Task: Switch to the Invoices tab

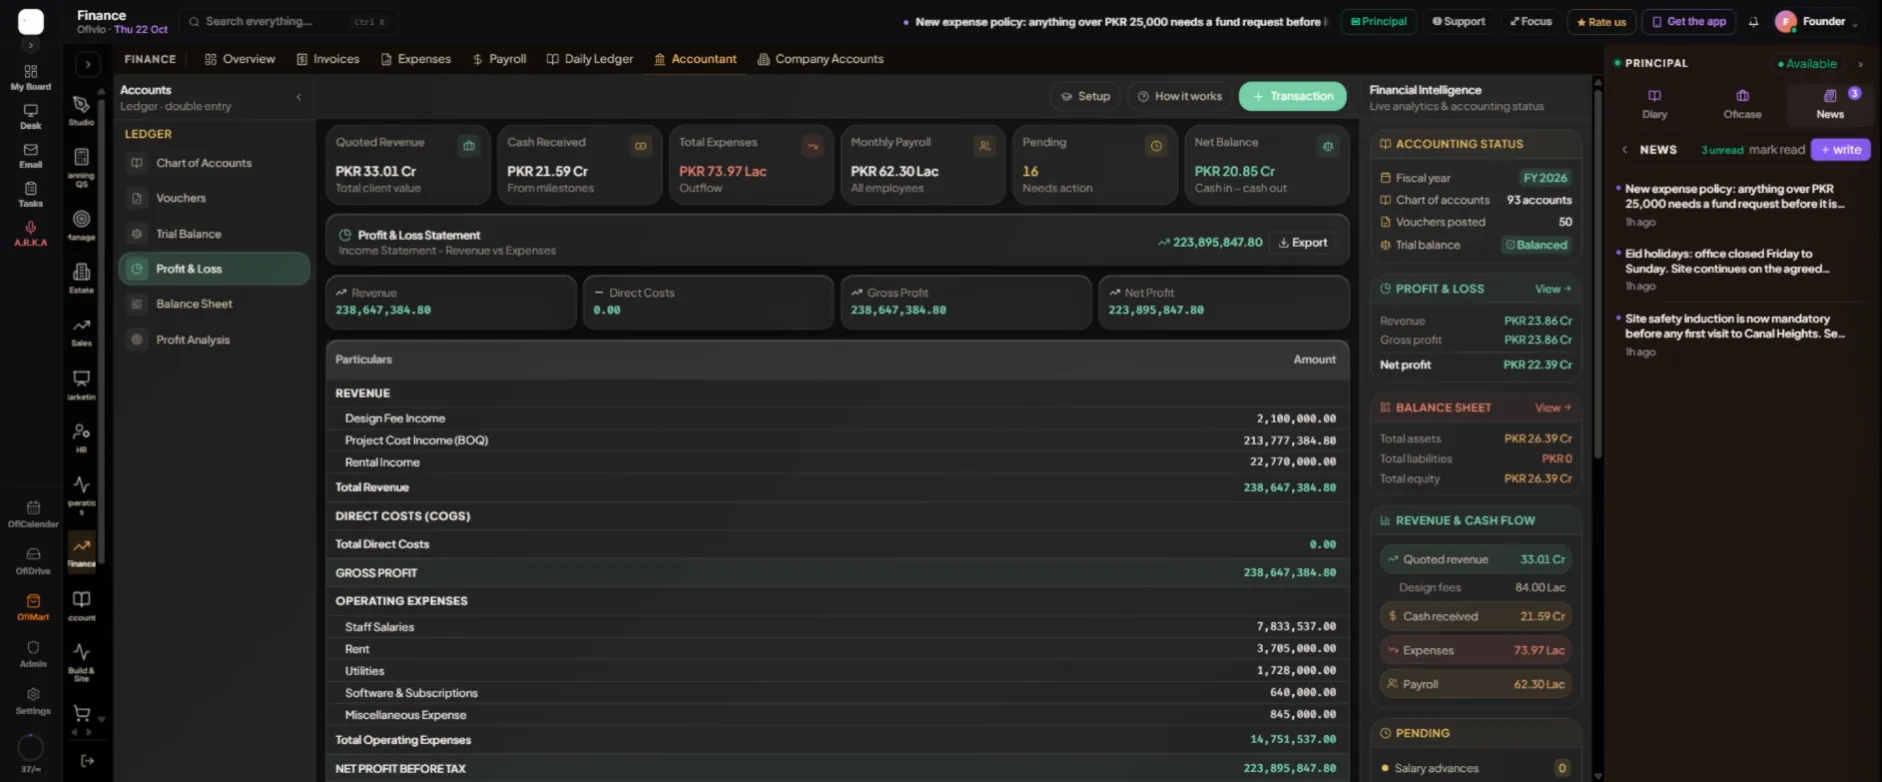Action: click(328, 59)
